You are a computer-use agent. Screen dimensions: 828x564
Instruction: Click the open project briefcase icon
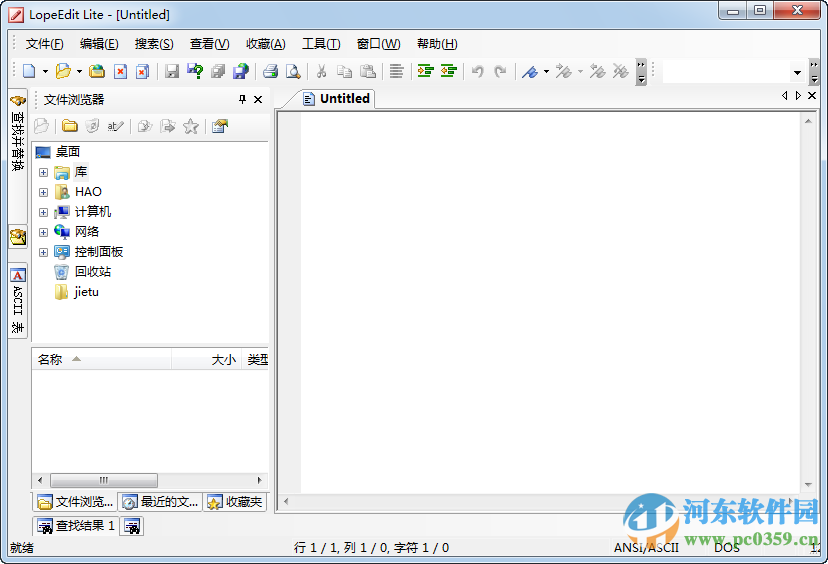pyautogui.click(x=97, y=71)
